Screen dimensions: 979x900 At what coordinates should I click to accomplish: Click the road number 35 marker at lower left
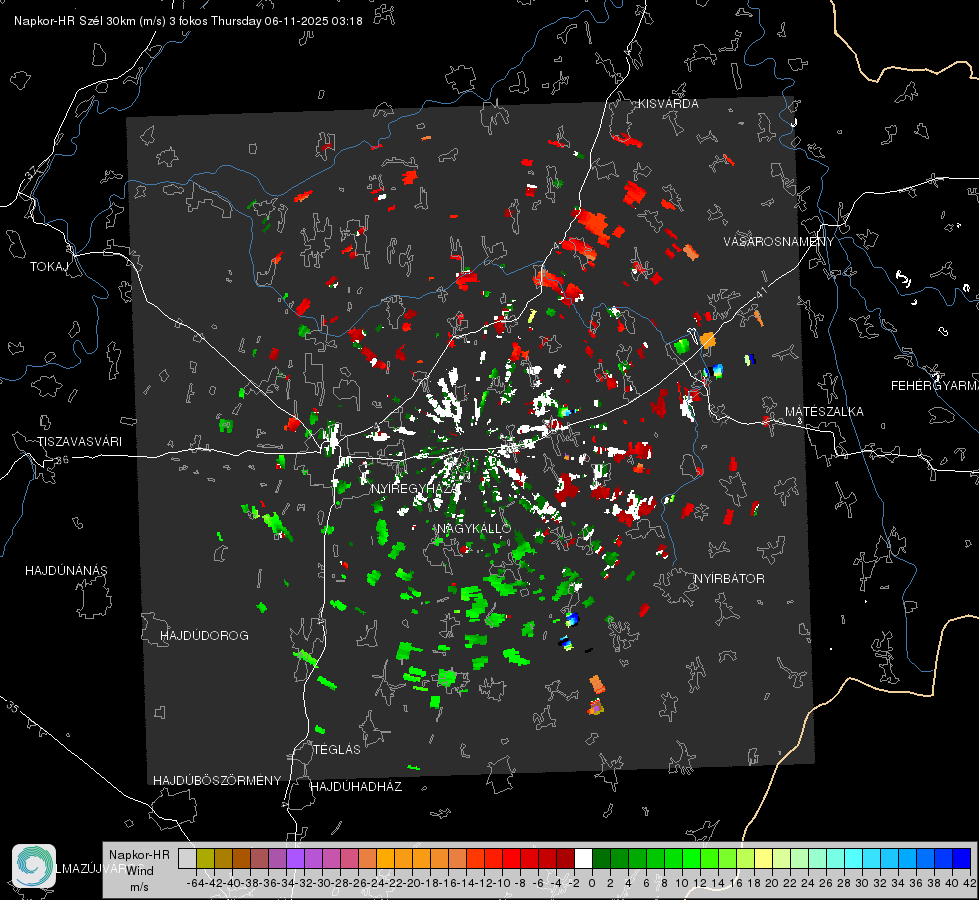(x=13, y=706)
